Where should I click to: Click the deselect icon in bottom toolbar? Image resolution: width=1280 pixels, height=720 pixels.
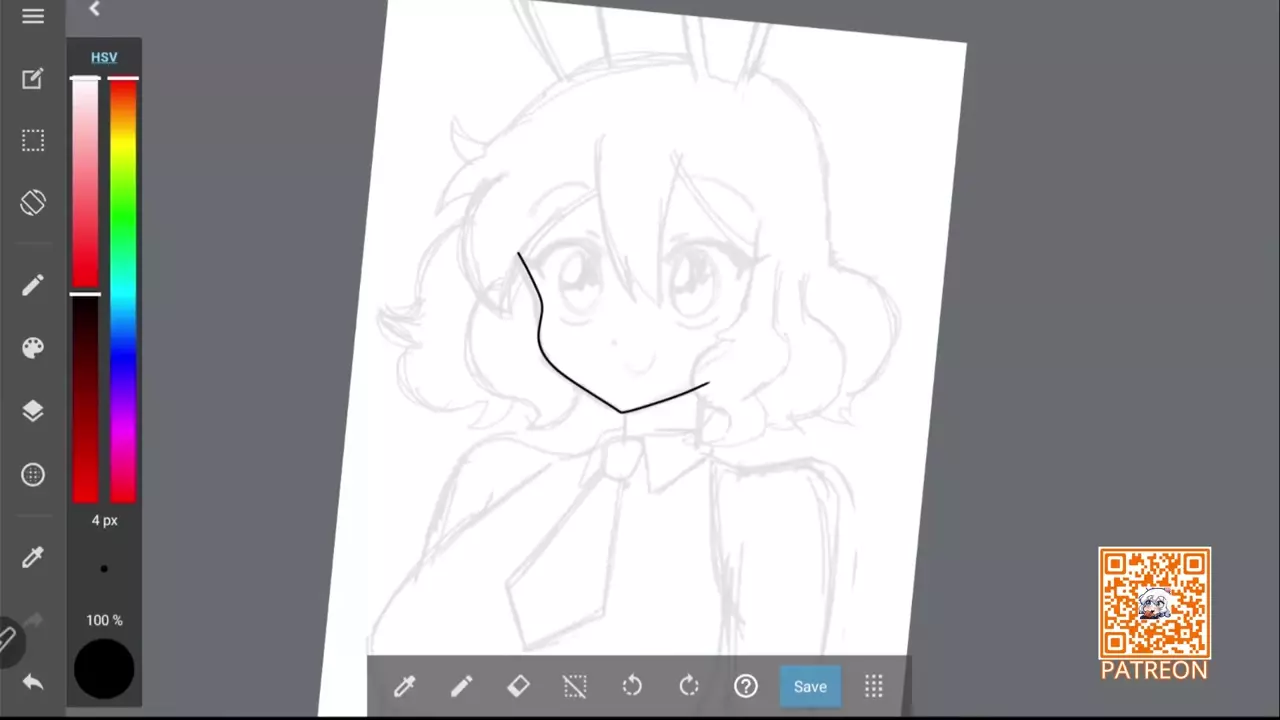coord(574,686)
